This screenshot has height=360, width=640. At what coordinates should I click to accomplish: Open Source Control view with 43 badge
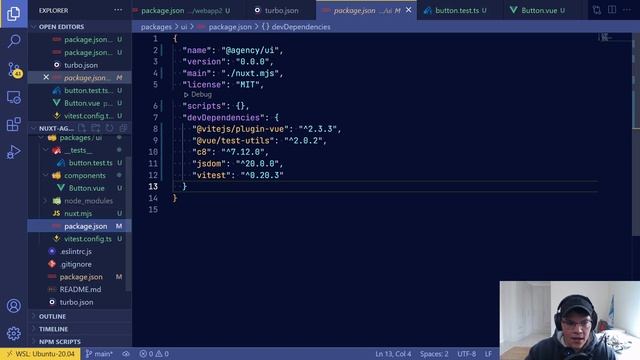click(x=13, y=70)
